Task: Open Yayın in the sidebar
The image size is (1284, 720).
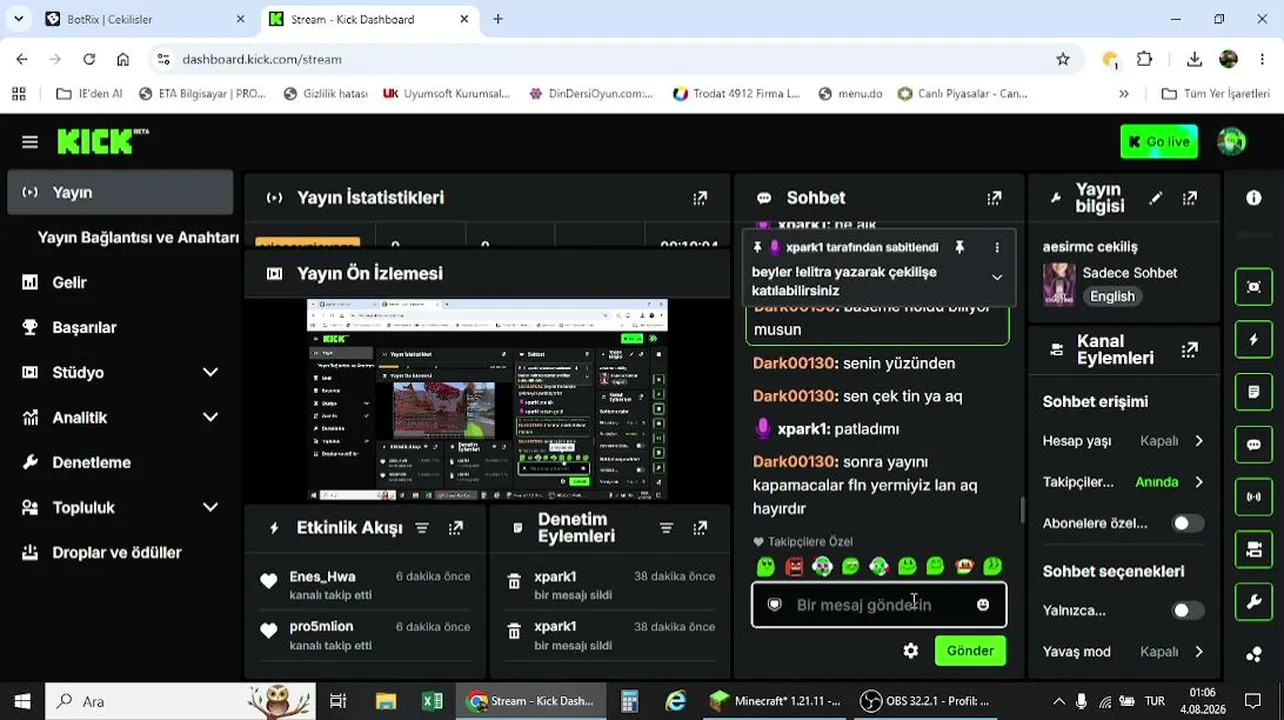Action: pyautogui.click(x=120, y=192)
